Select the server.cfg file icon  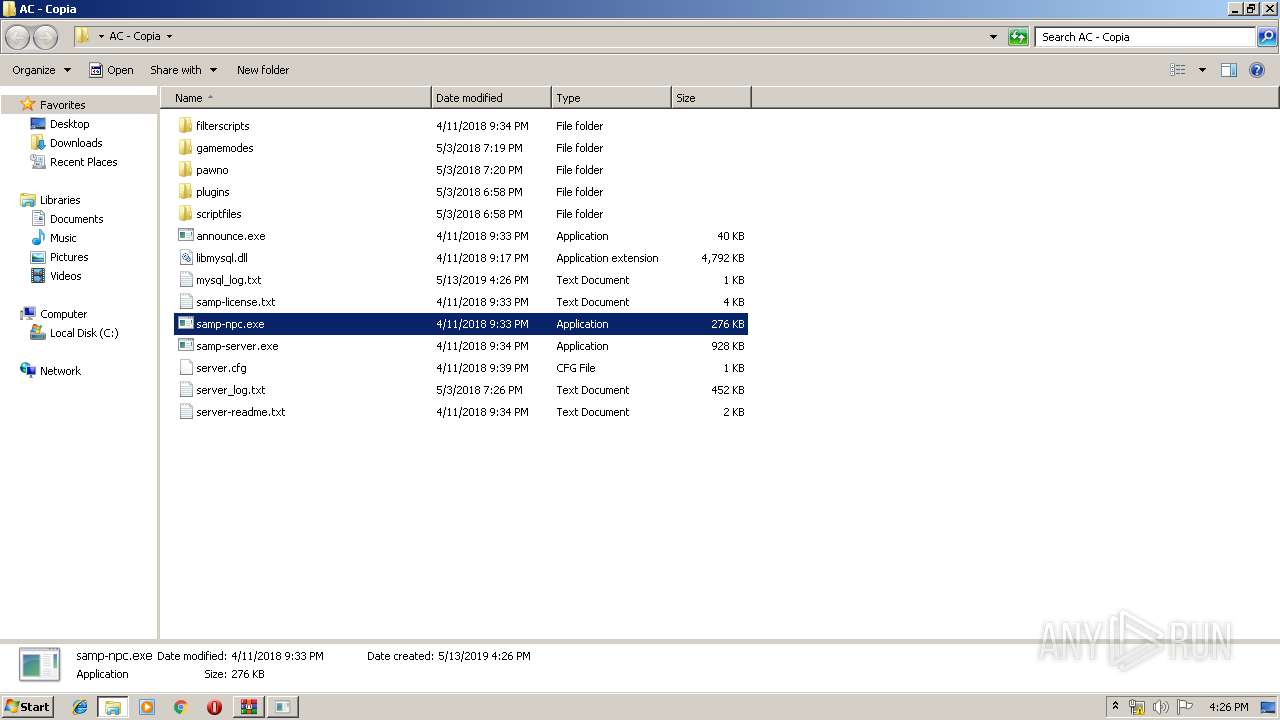click(x=185, y=368)
